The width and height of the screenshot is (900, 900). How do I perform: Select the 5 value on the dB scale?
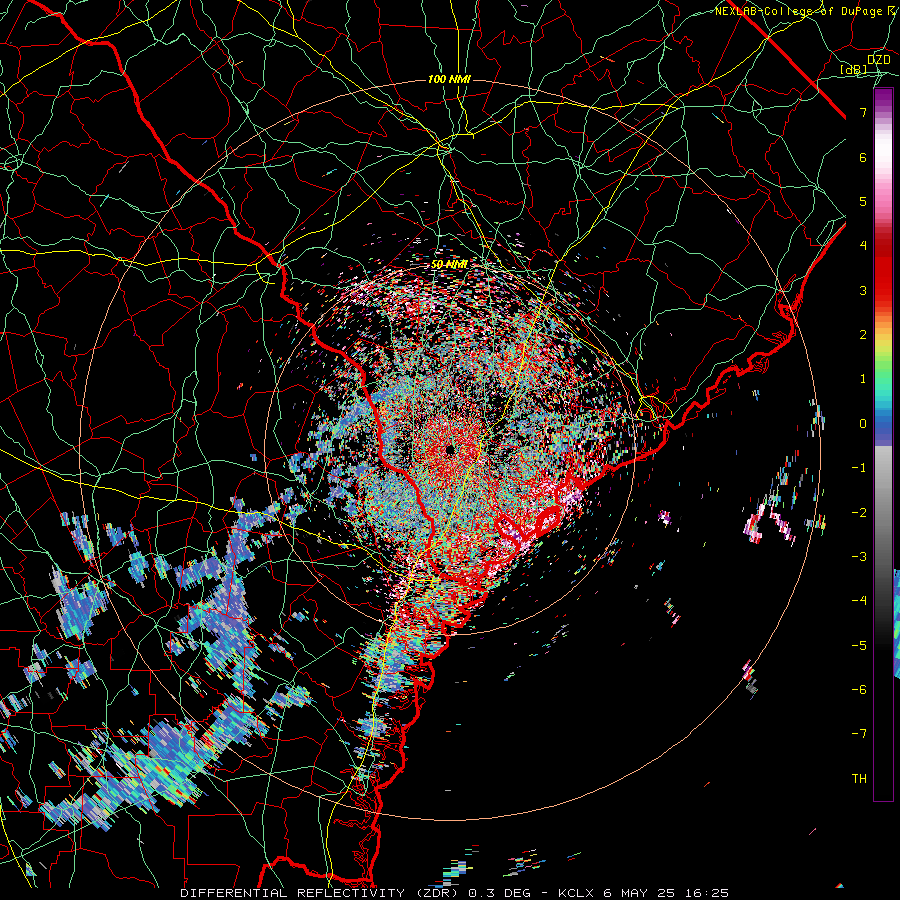click(863, 201)
